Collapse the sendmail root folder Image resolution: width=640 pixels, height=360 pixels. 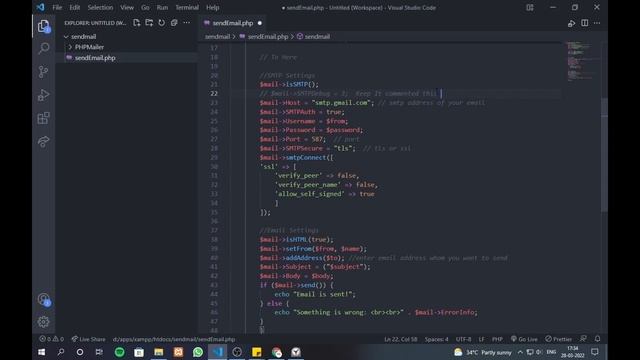(x=66, y=36)
